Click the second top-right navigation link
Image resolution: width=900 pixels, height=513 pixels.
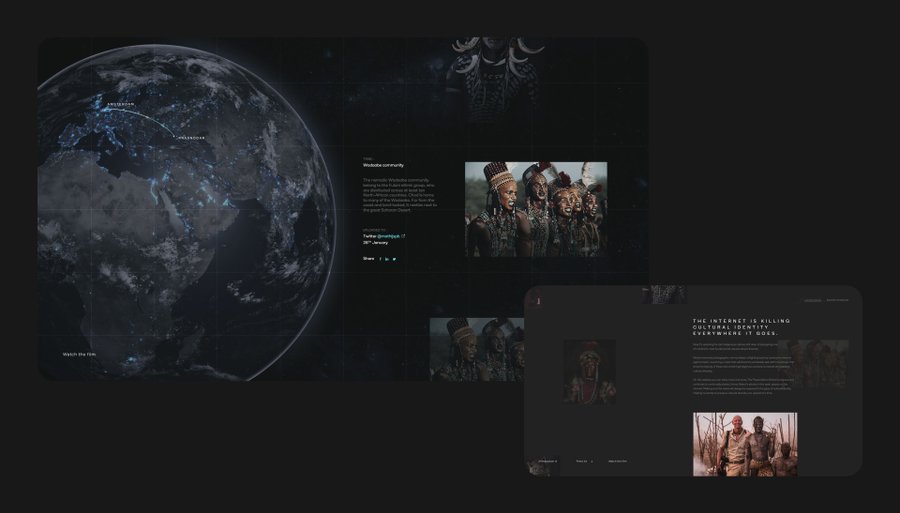pos(837,299)
